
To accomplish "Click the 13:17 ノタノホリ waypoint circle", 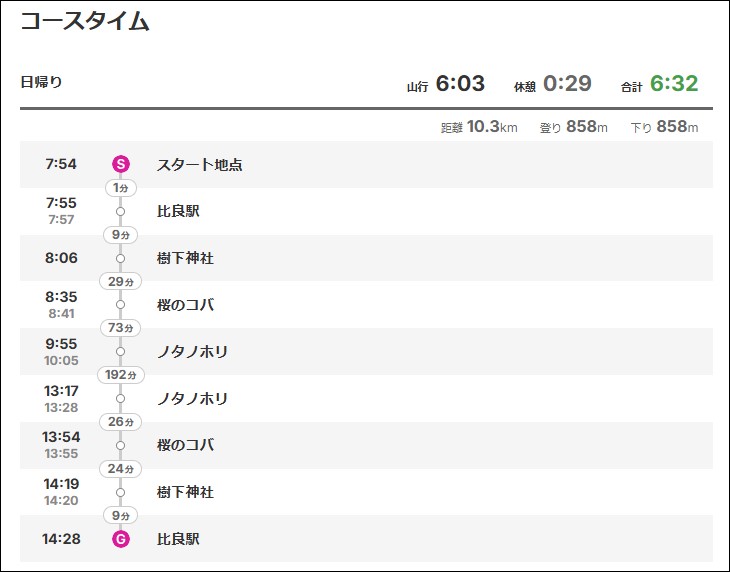I will click(121, 398).
